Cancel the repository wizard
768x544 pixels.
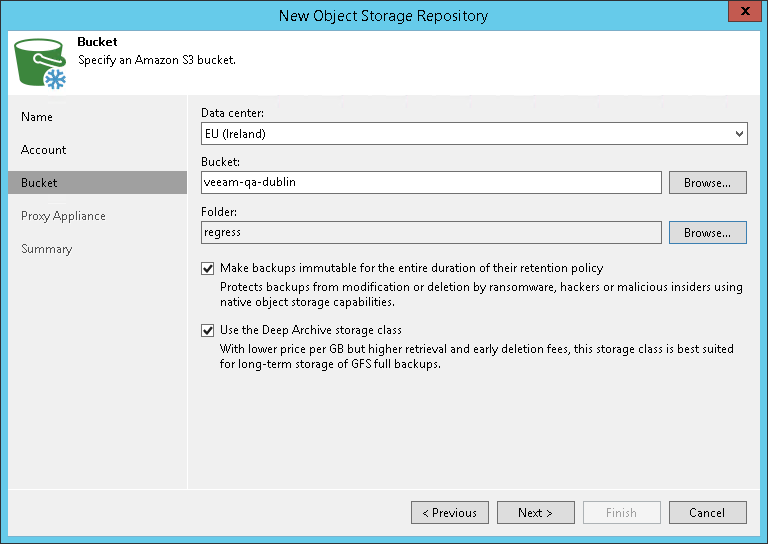tap(708, 513)
